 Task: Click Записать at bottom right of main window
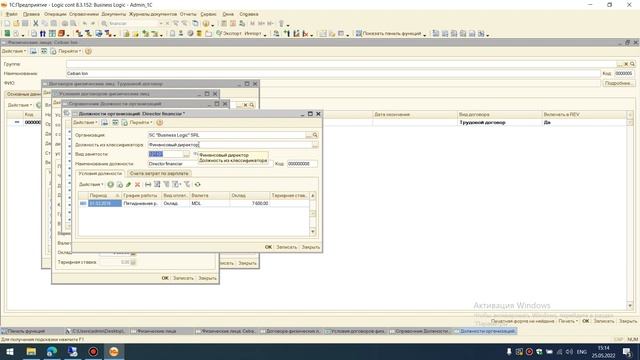pos(604,322)
